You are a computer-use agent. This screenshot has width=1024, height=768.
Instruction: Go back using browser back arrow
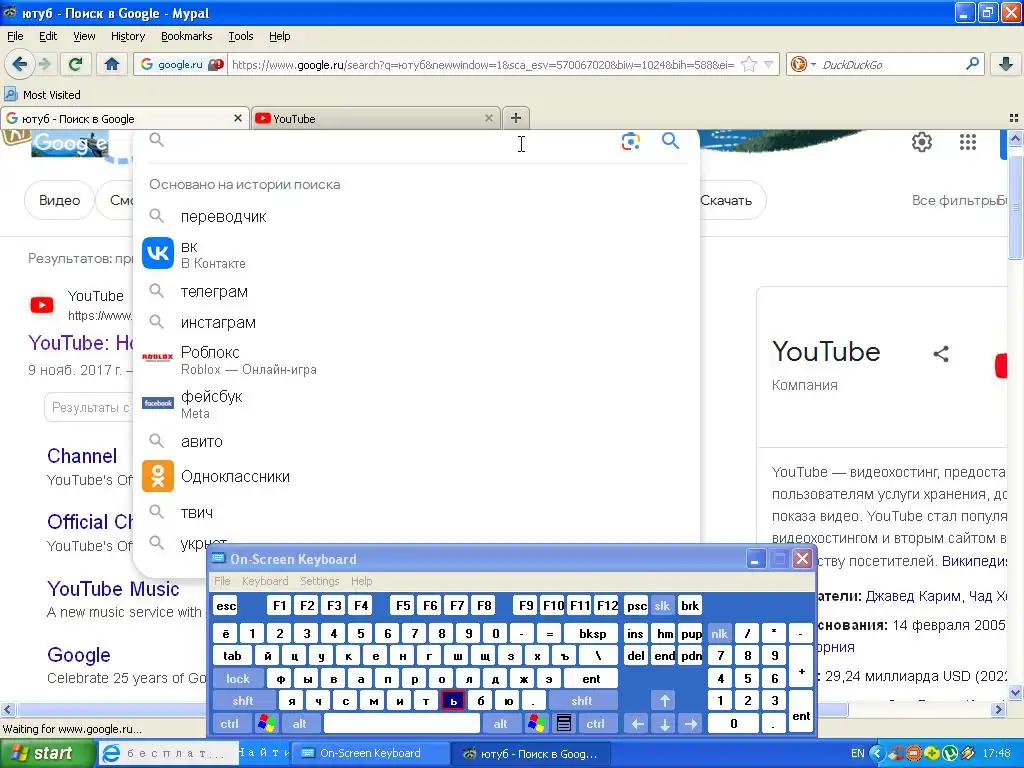pyautogui.click(x=20, y=64)
